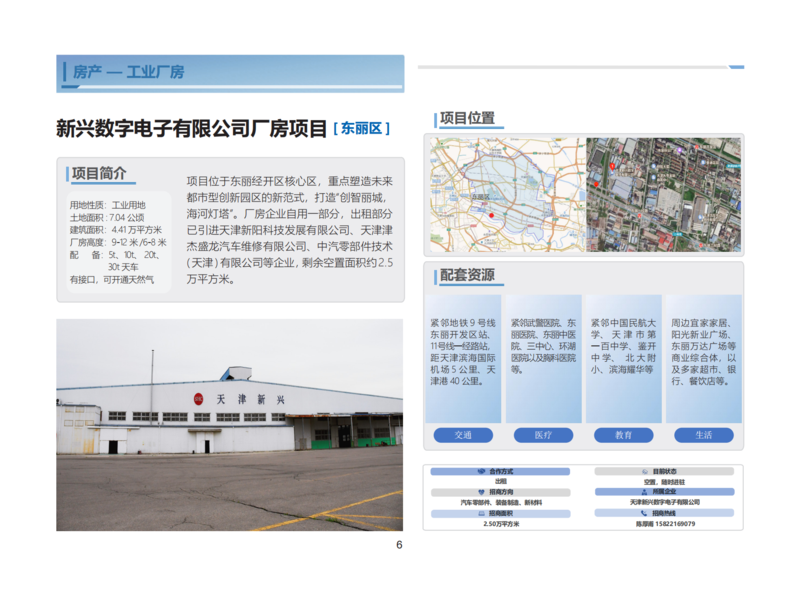Click the 项目位置 heading

(467, 118)
